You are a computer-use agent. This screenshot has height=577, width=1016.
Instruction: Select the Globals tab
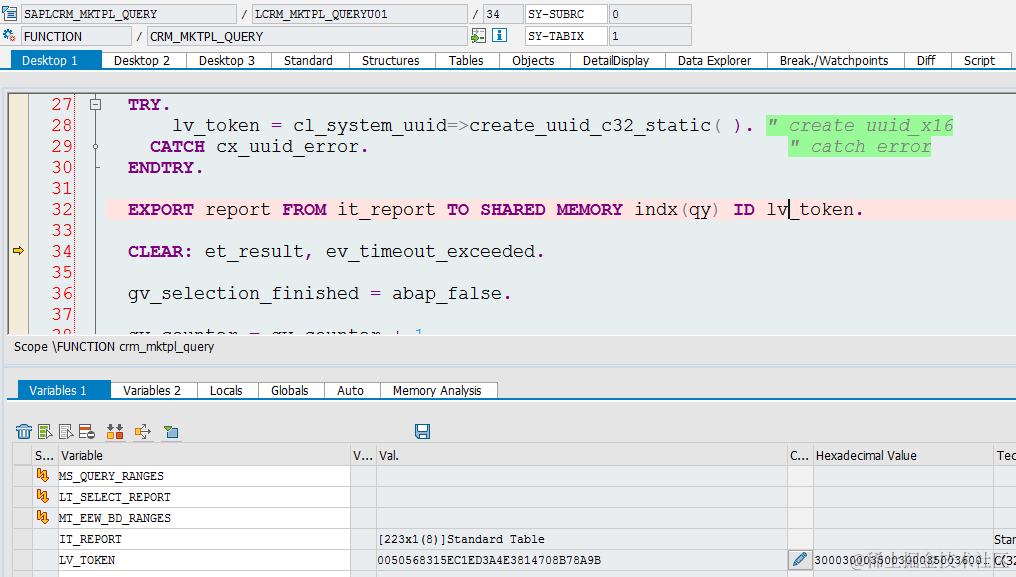point(290,390)
